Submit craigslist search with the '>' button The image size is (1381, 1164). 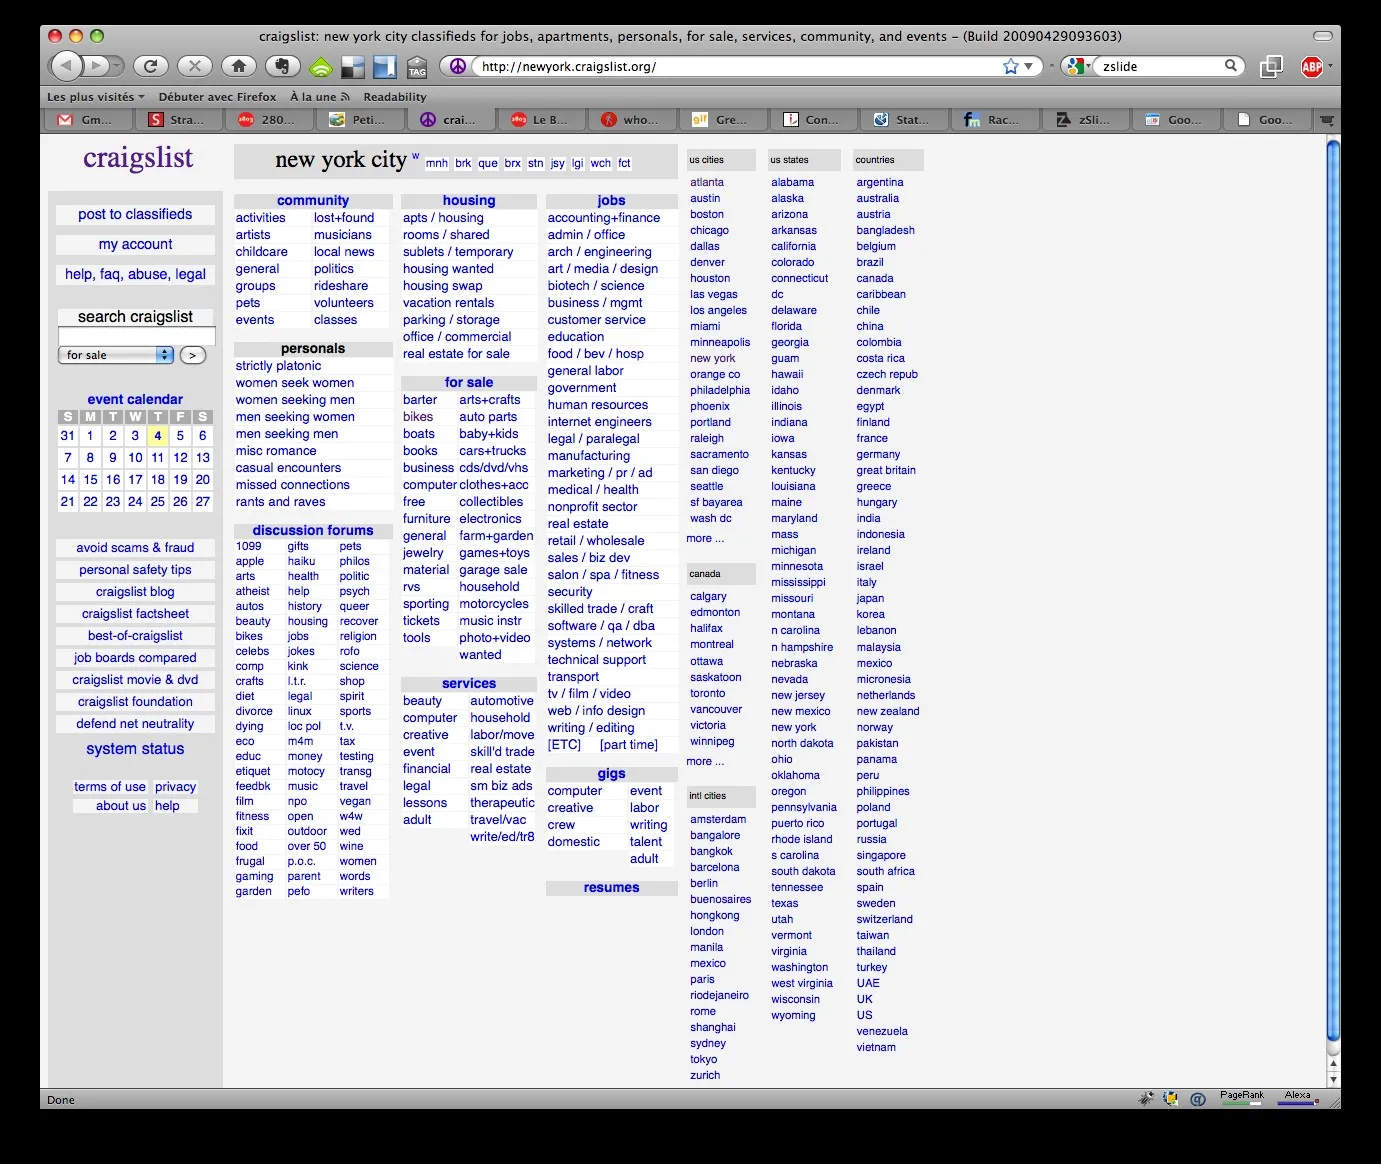pos(193,355)
